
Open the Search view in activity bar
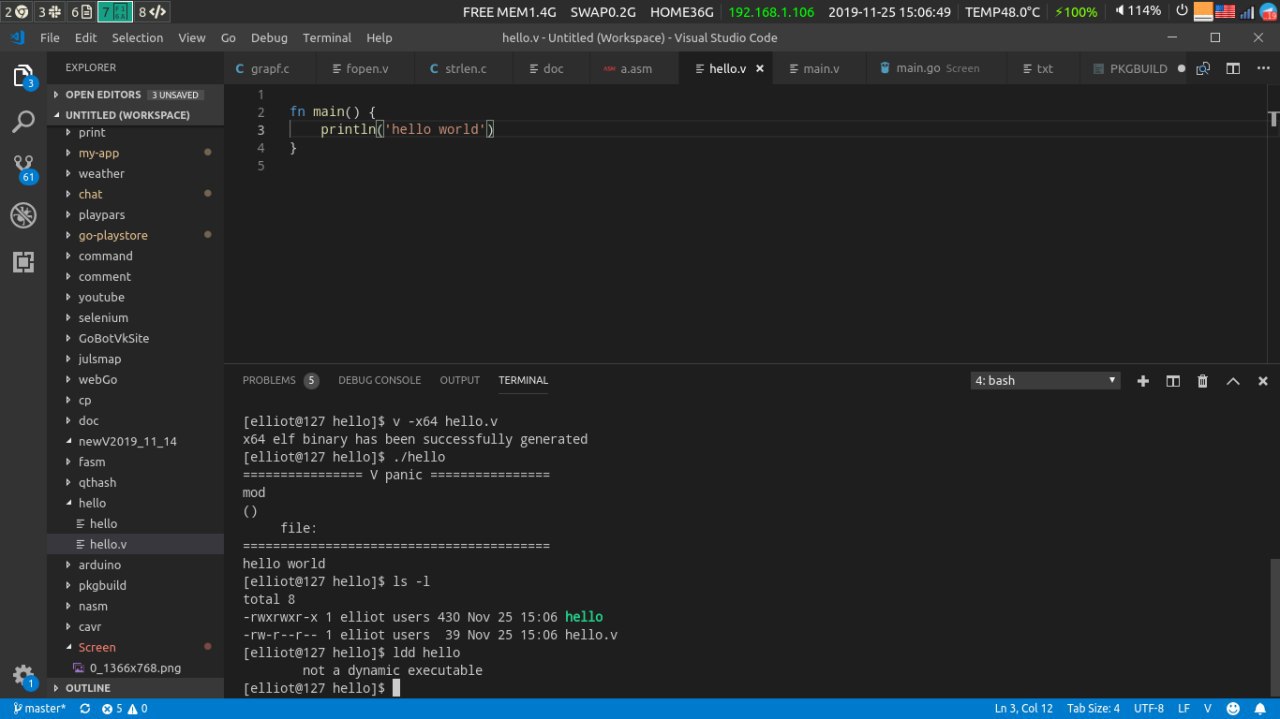click(x=22, y=122)
